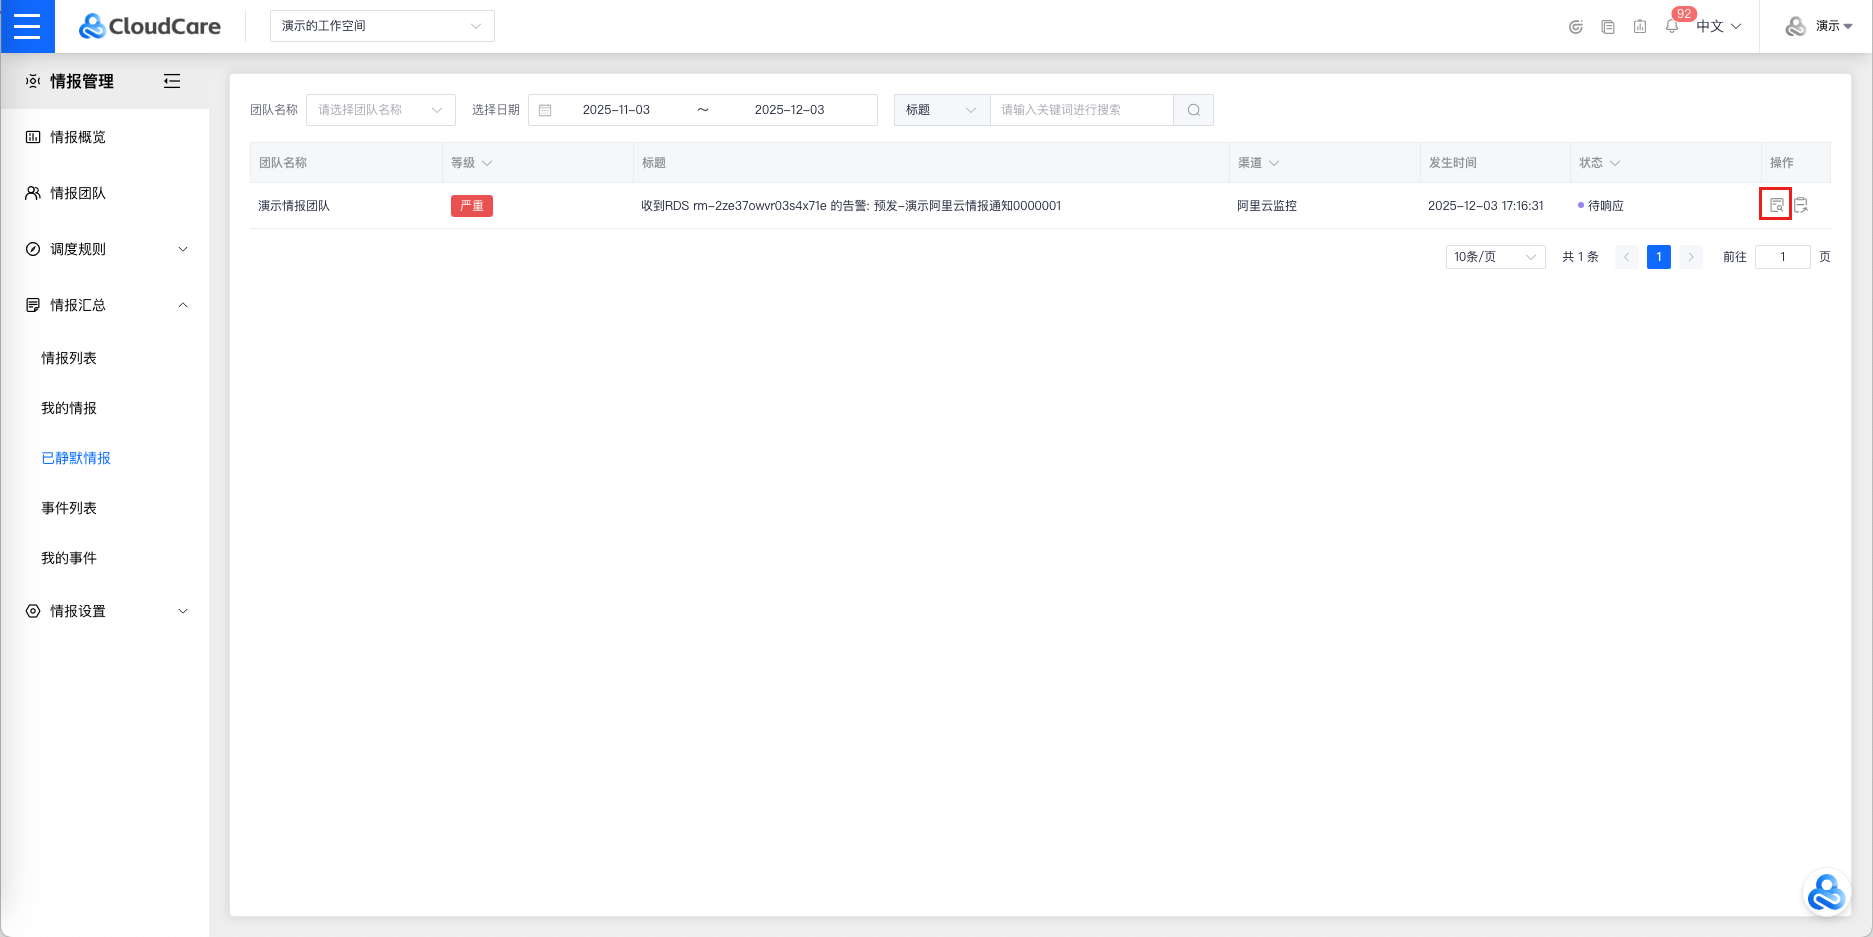Click the document copy icon in header
This screenshot has height=937, width=1873.
(x=1608, y=27)
